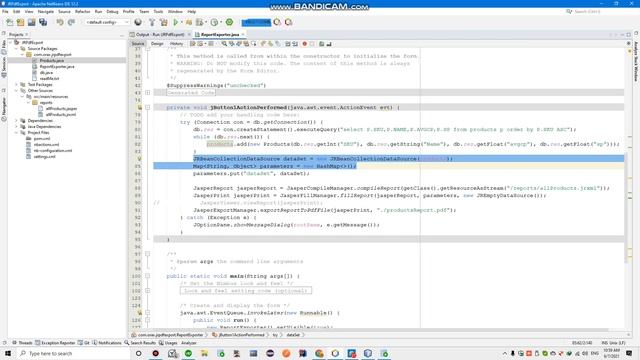Open the Refactor menu
The image size is (640, 360).
[x=82, y=11]
